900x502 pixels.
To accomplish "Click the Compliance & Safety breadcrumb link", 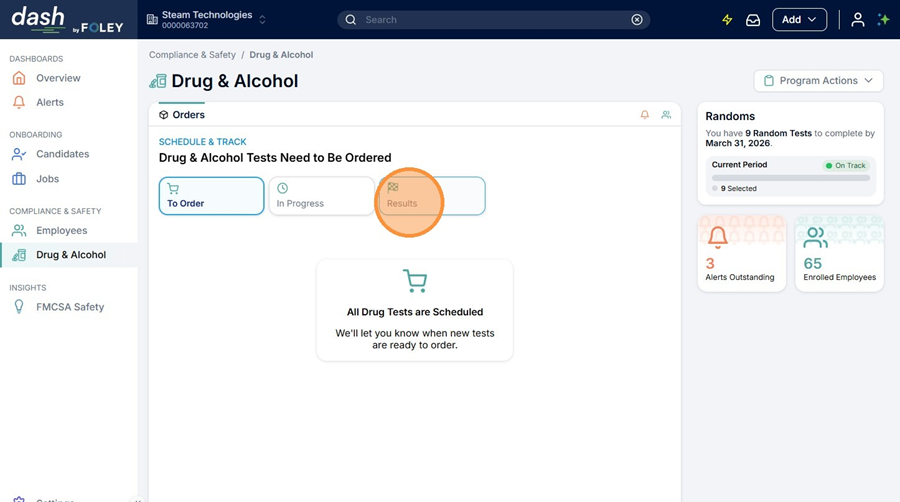I will tap(192, 55).
